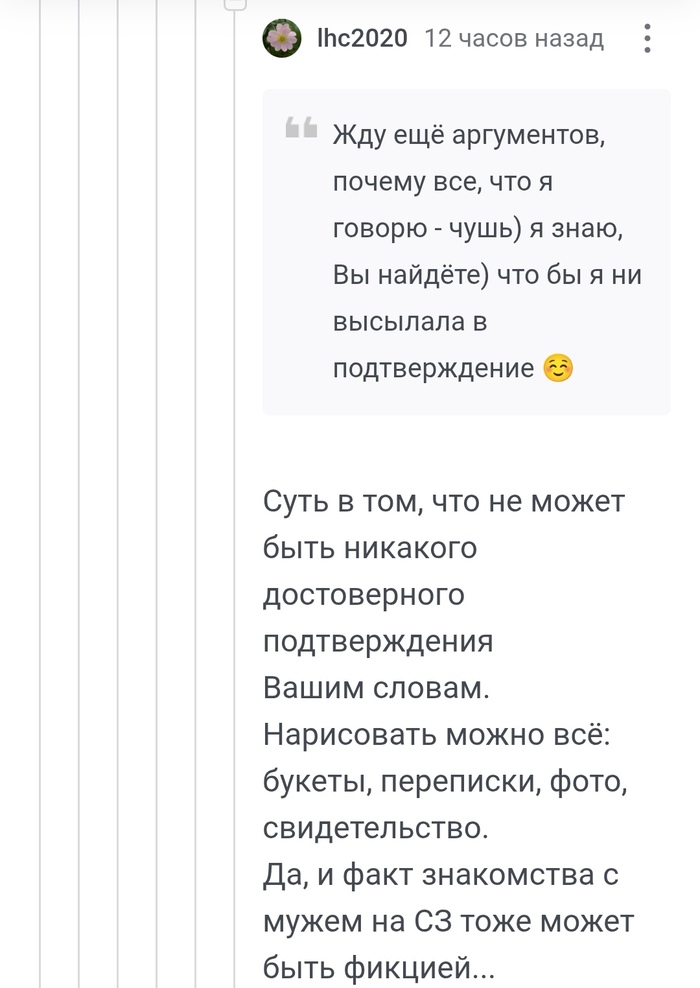Collapse the second thread line from left
Screen dimensions: 700x988
pyautogui.click(x=79, y=500)
